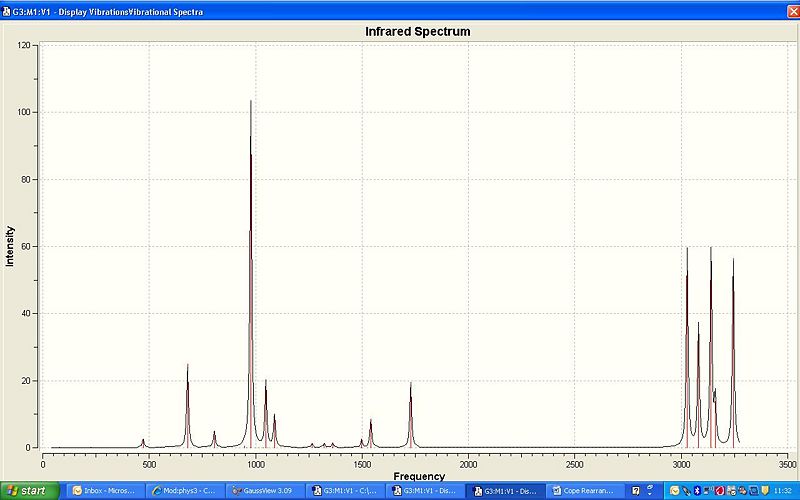Open the language bar options arrow
Image resolution: width=800 pixels, height=500 pixels.
(x=649, y=494)
